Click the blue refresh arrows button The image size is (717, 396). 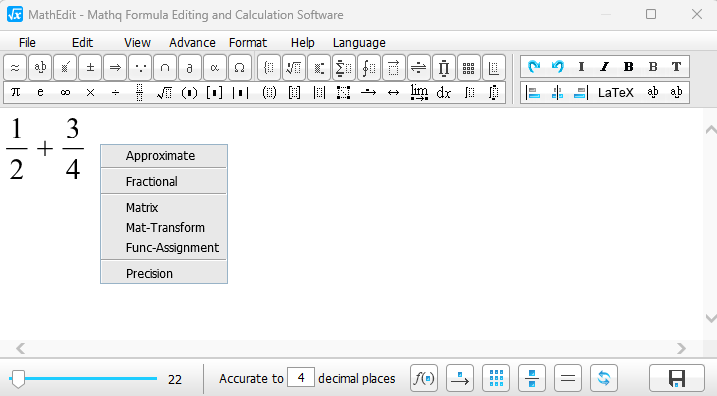[x=604, y=378]
